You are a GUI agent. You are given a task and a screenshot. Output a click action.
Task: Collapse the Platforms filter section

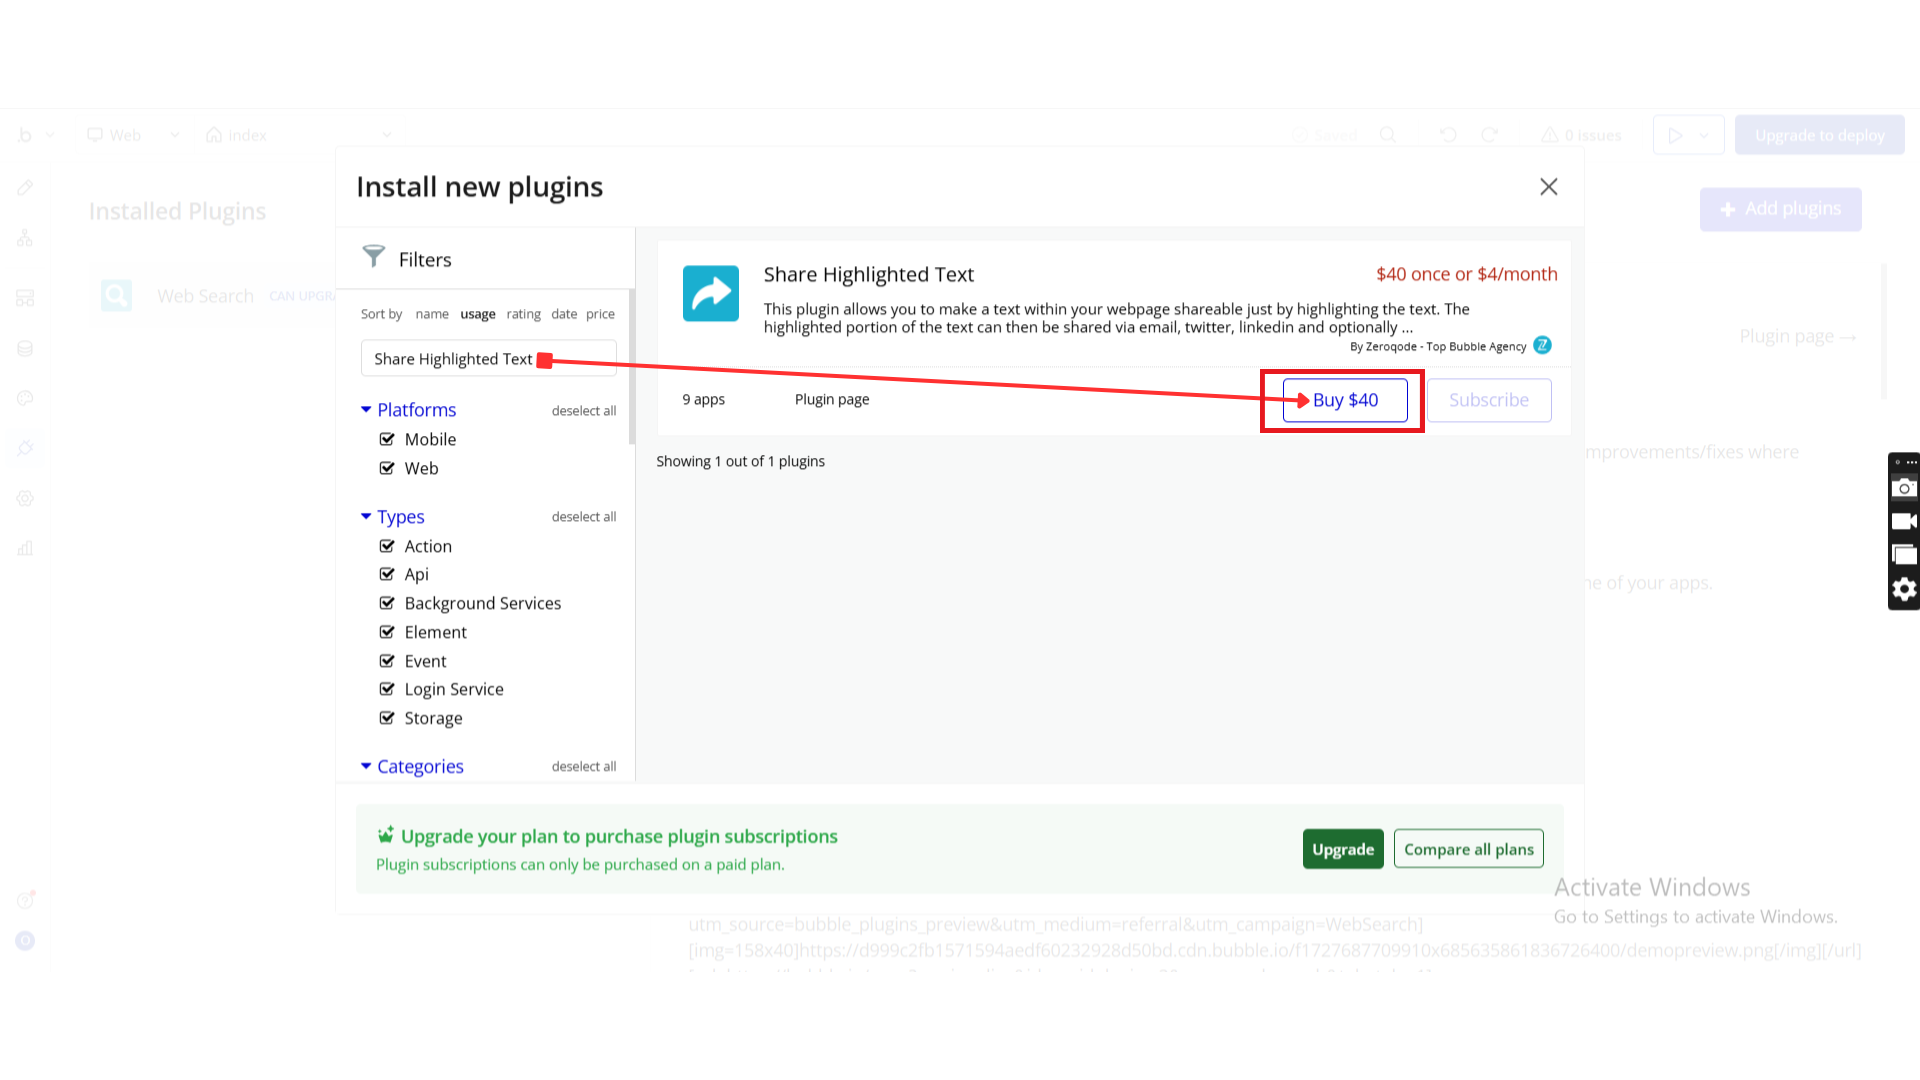(366, 409)
